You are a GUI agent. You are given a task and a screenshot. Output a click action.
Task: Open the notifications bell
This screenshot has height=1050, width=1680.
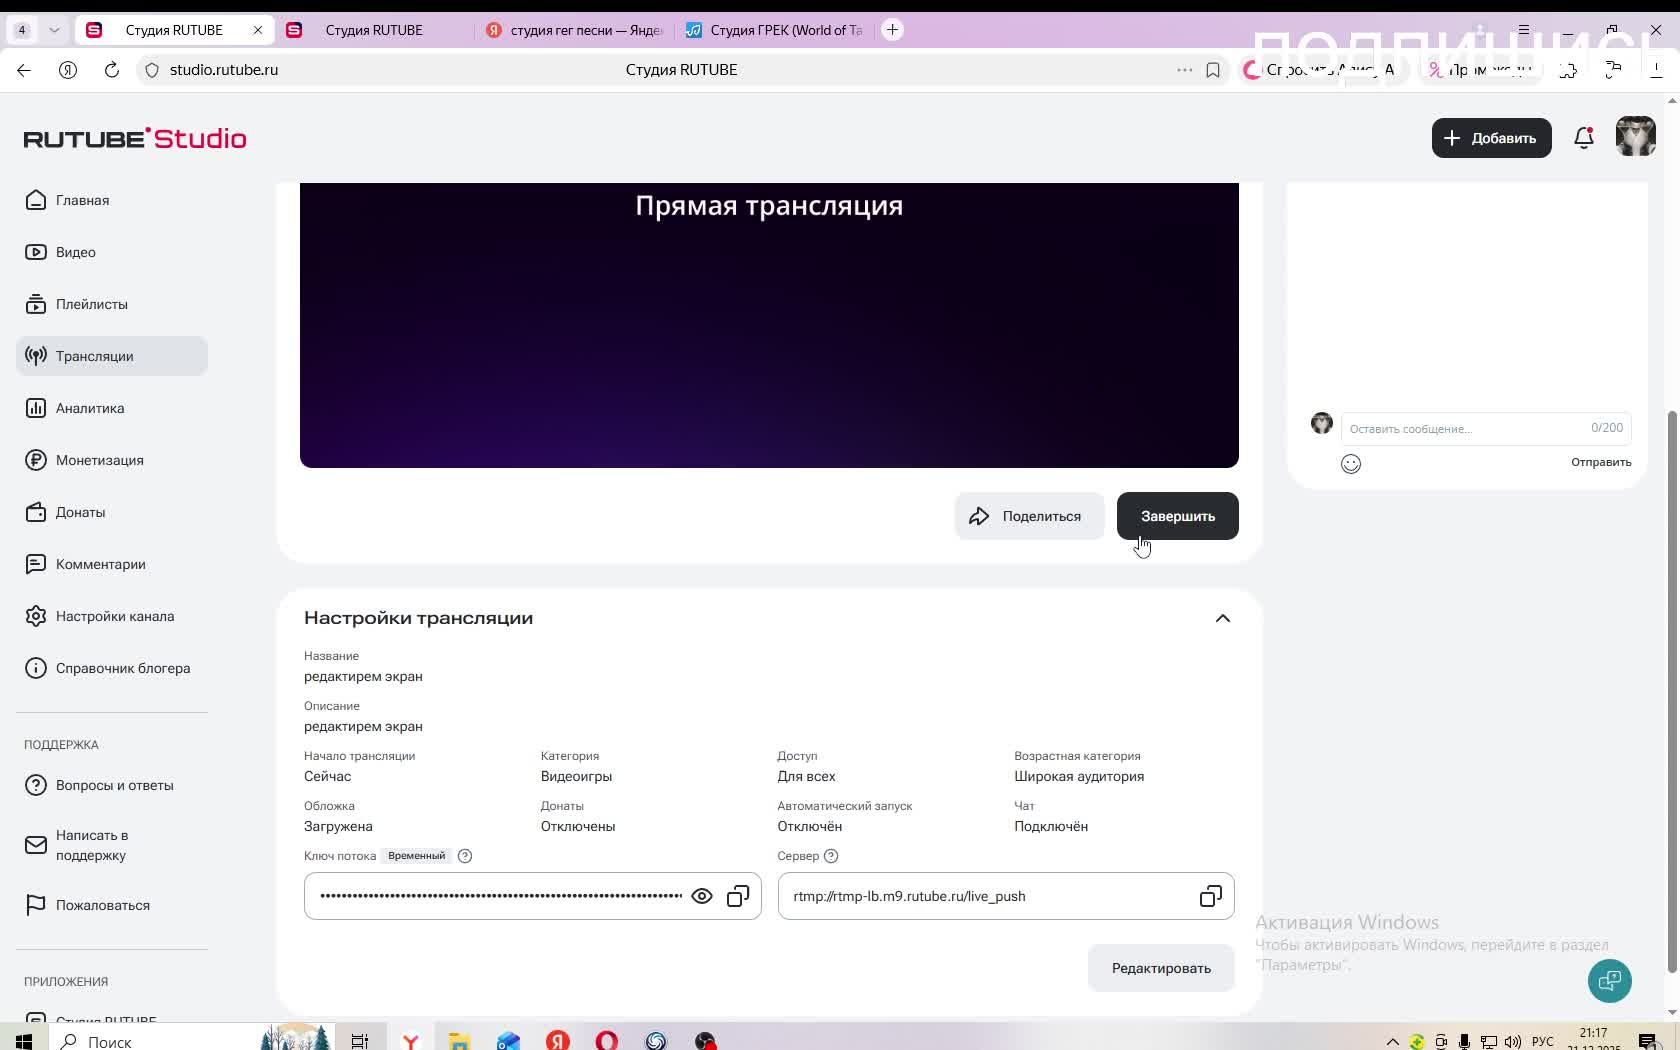coord(1584,138)
